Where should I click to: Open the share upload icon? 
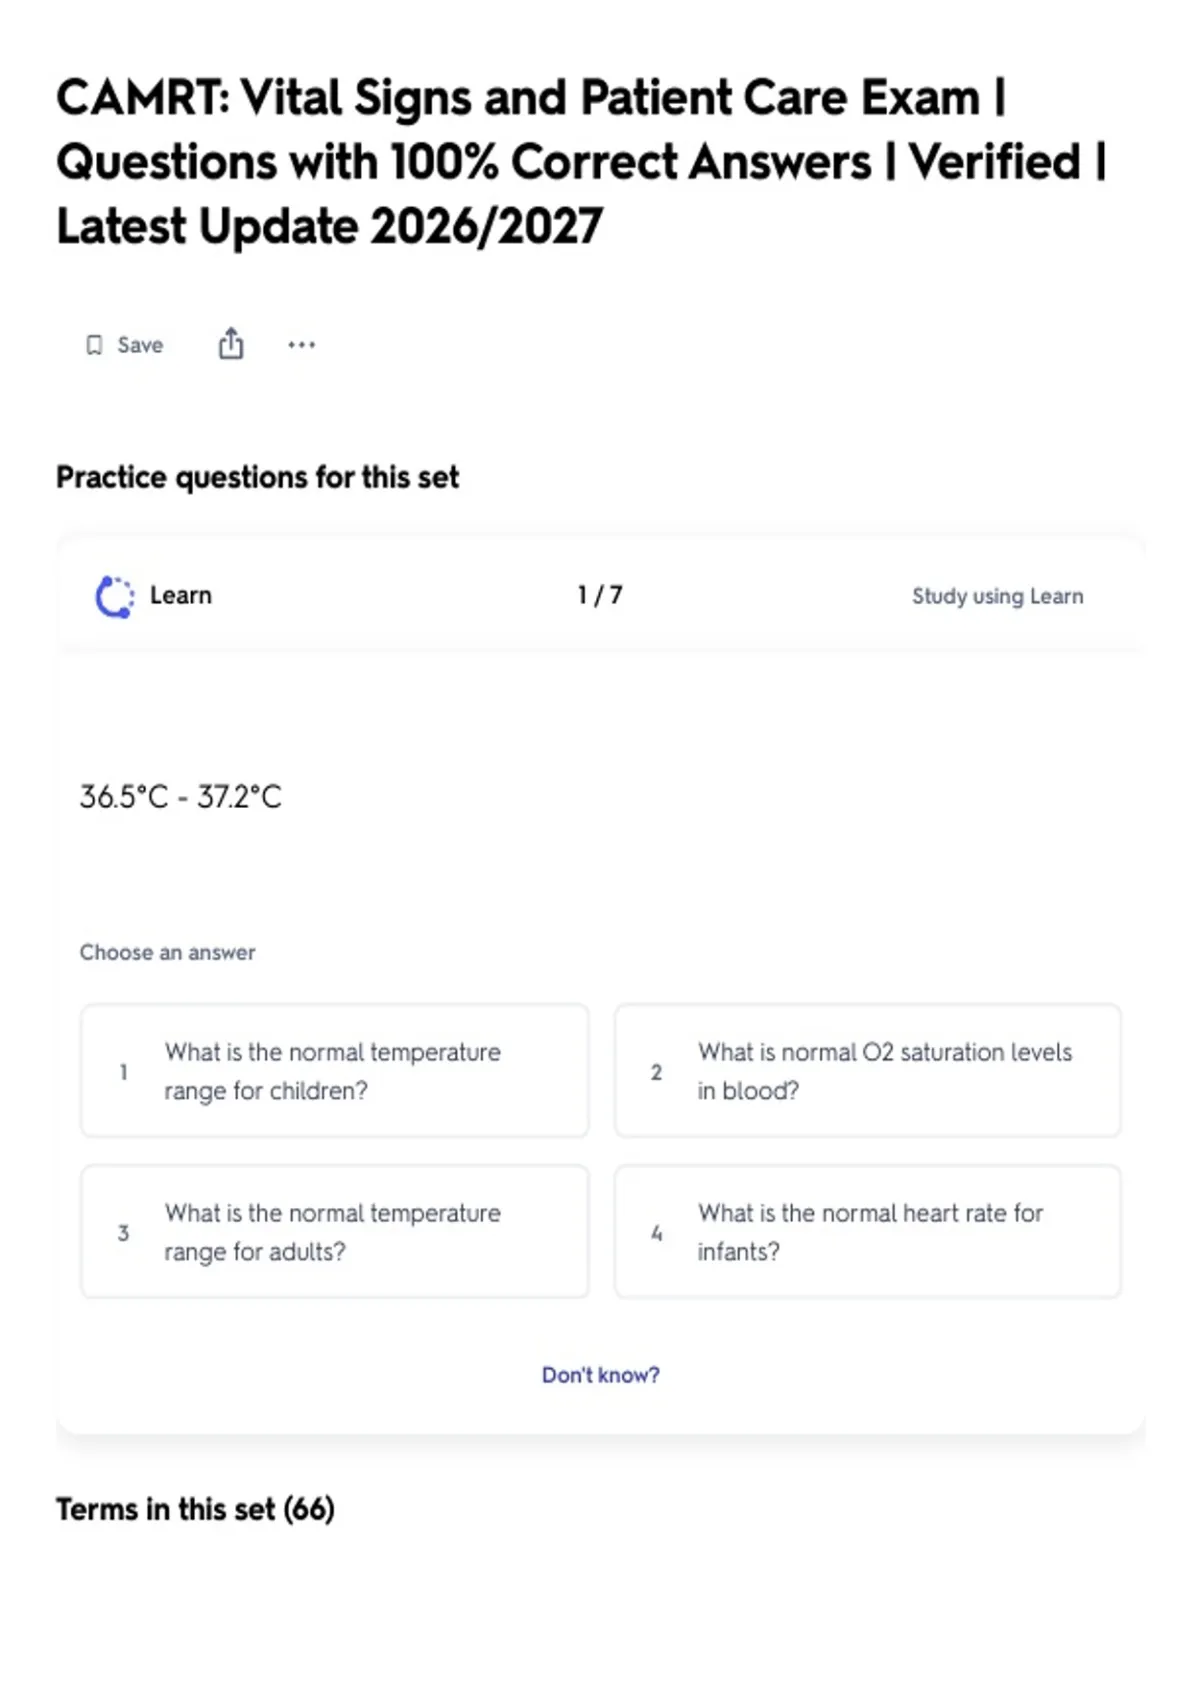[x=231, y=343]
